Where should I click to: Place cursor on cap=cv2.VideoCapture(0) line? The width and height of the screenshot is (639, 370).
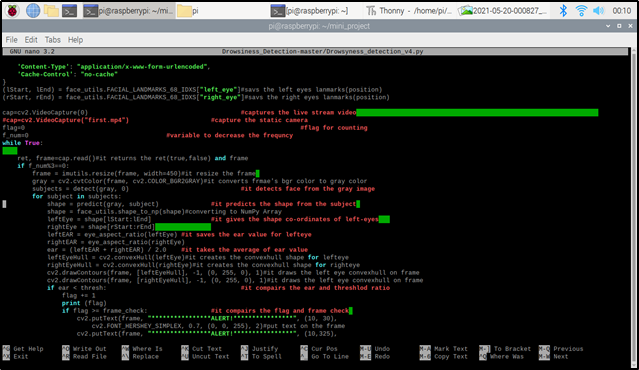point(45,112)
